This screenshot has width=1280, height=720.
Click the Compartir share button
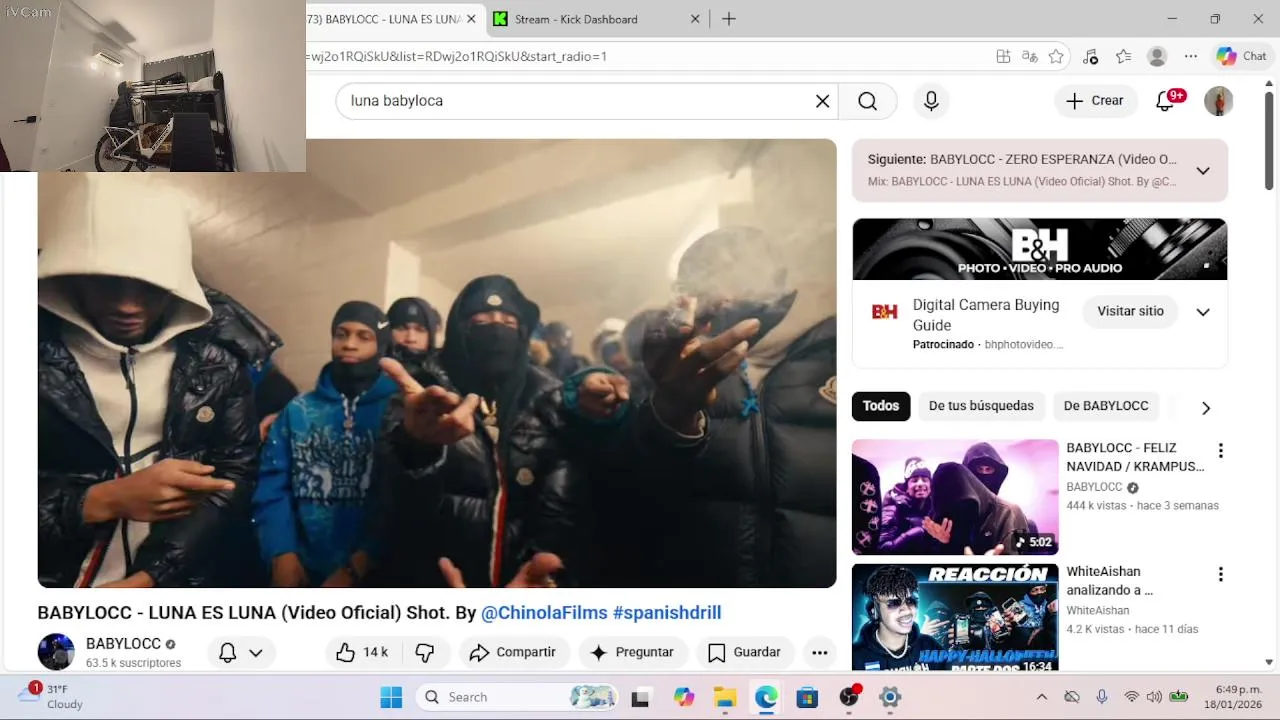tap(513, 652)
